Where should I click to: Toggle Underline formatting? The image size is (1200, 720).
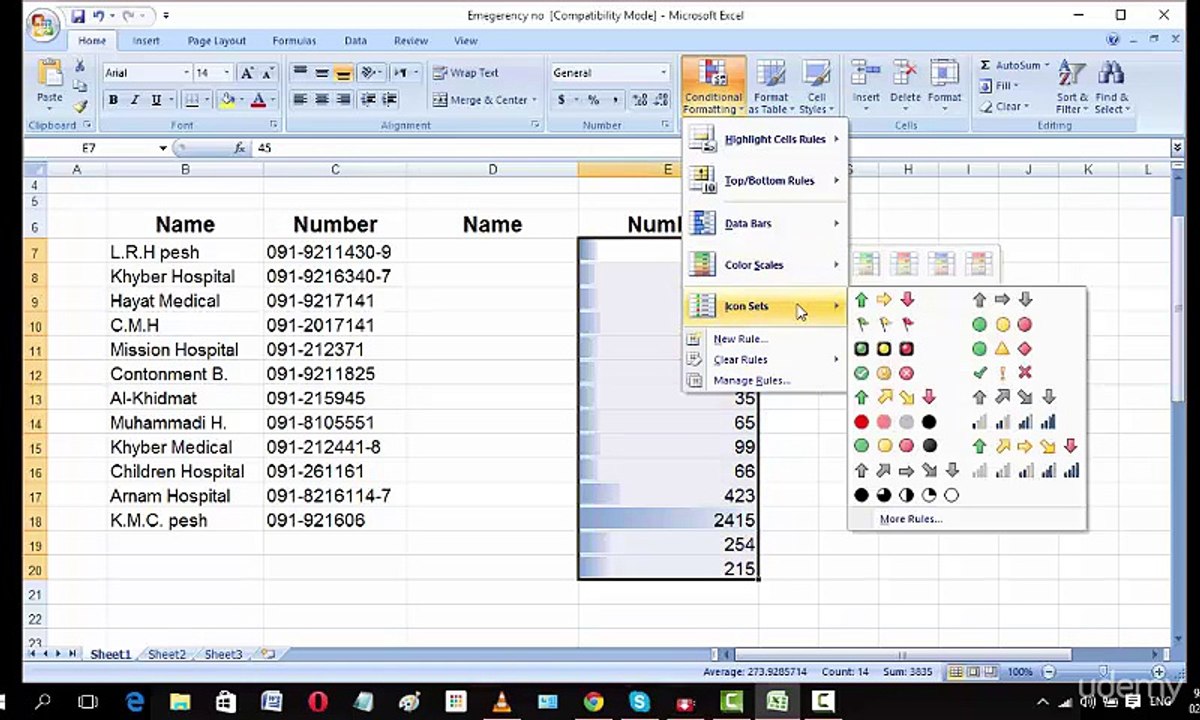pyautogui.click(x=156, y=100)
